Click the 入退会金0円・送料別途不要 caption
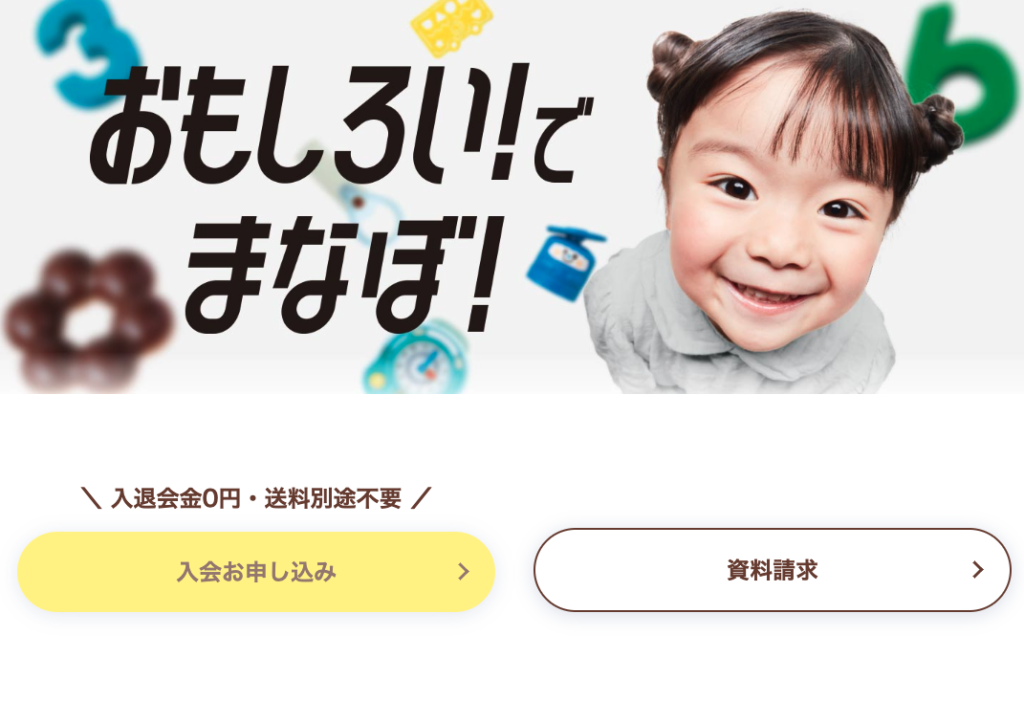Screen dimensions: 1024x701 point(256,498)
